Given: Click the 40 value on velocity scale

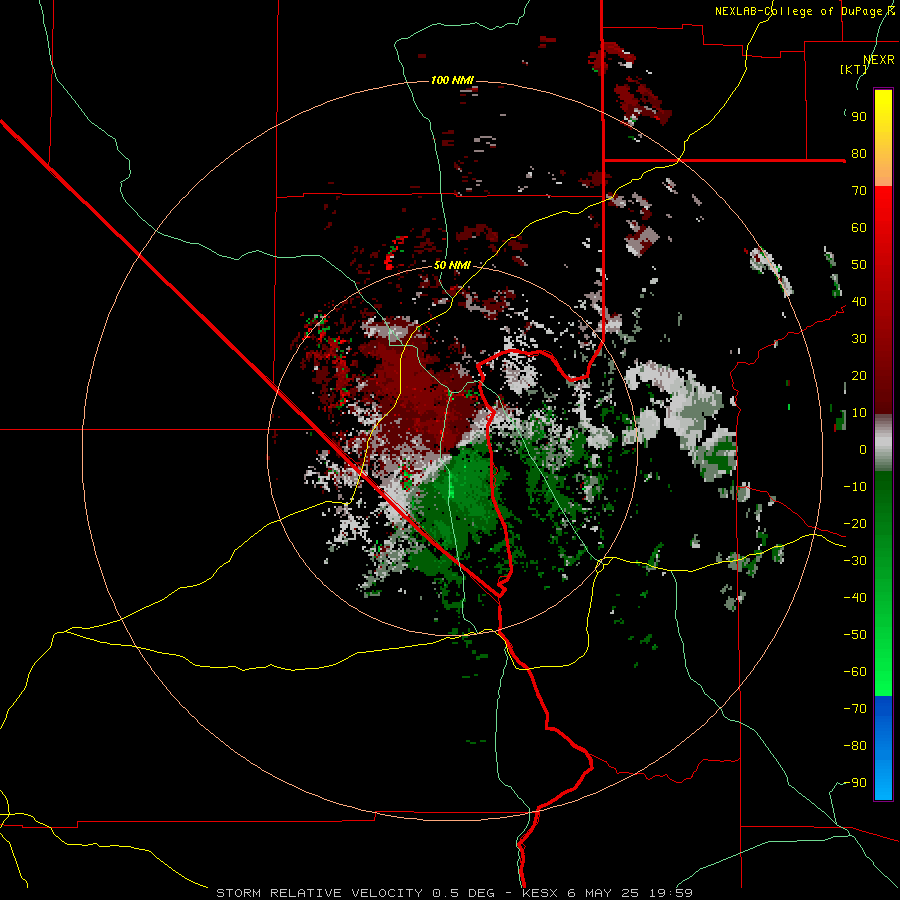Looking at the screenshot, I should click(859, 302).
